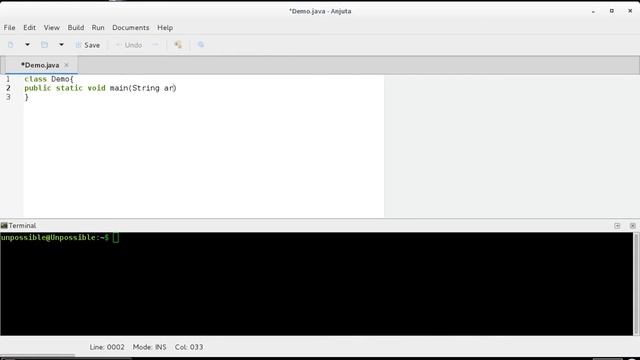Close the Terminal panel

tap(633, 226)
